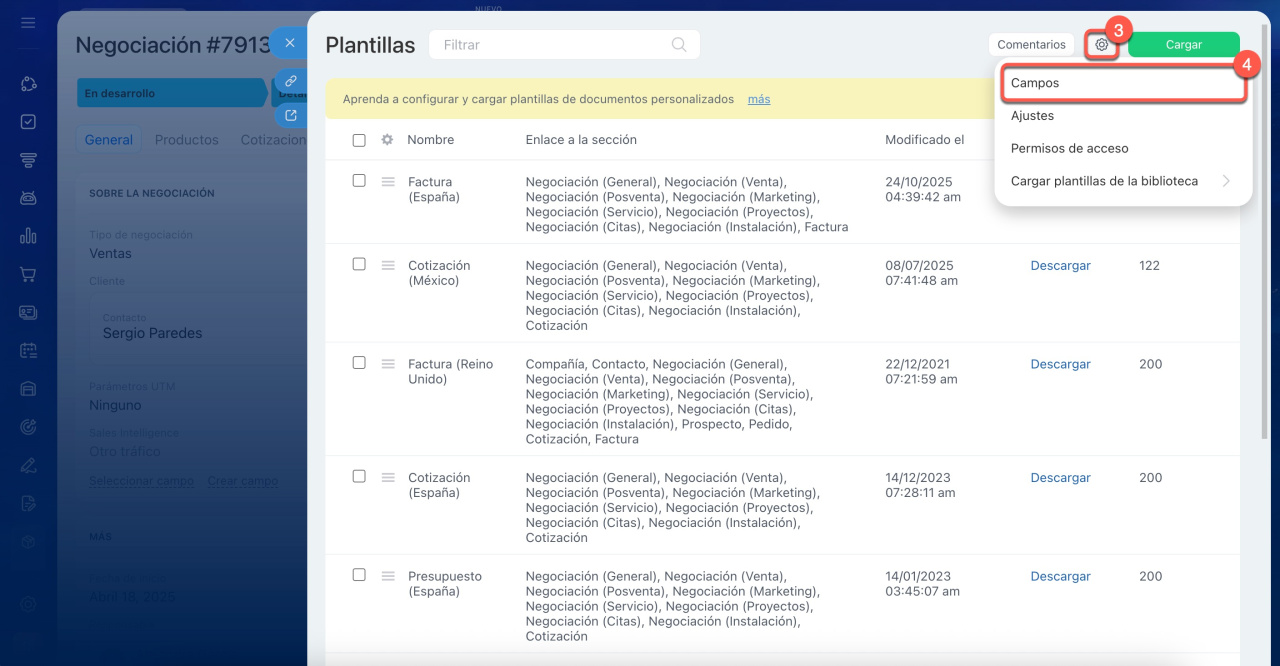This screenshot has height=666, width=1280.
Task: Click the search magnifier icon in Filtrar
Action: tap(679, 45)
